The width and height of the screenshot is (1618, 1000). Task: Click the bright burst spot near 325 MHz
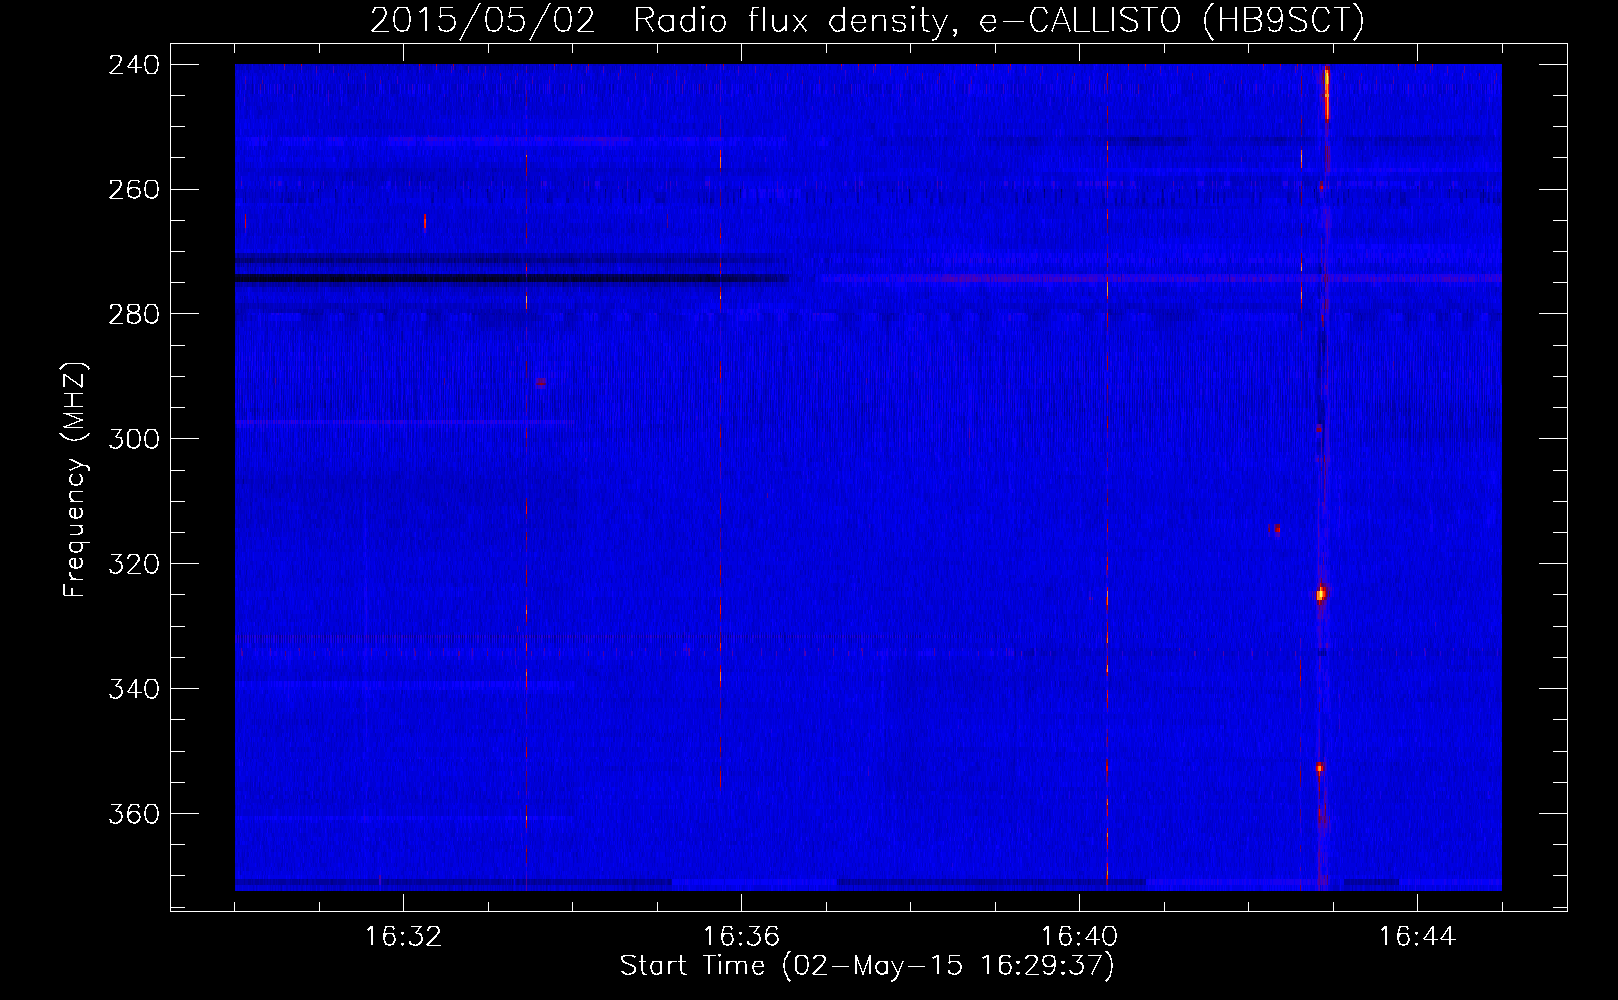point(1320,594)
